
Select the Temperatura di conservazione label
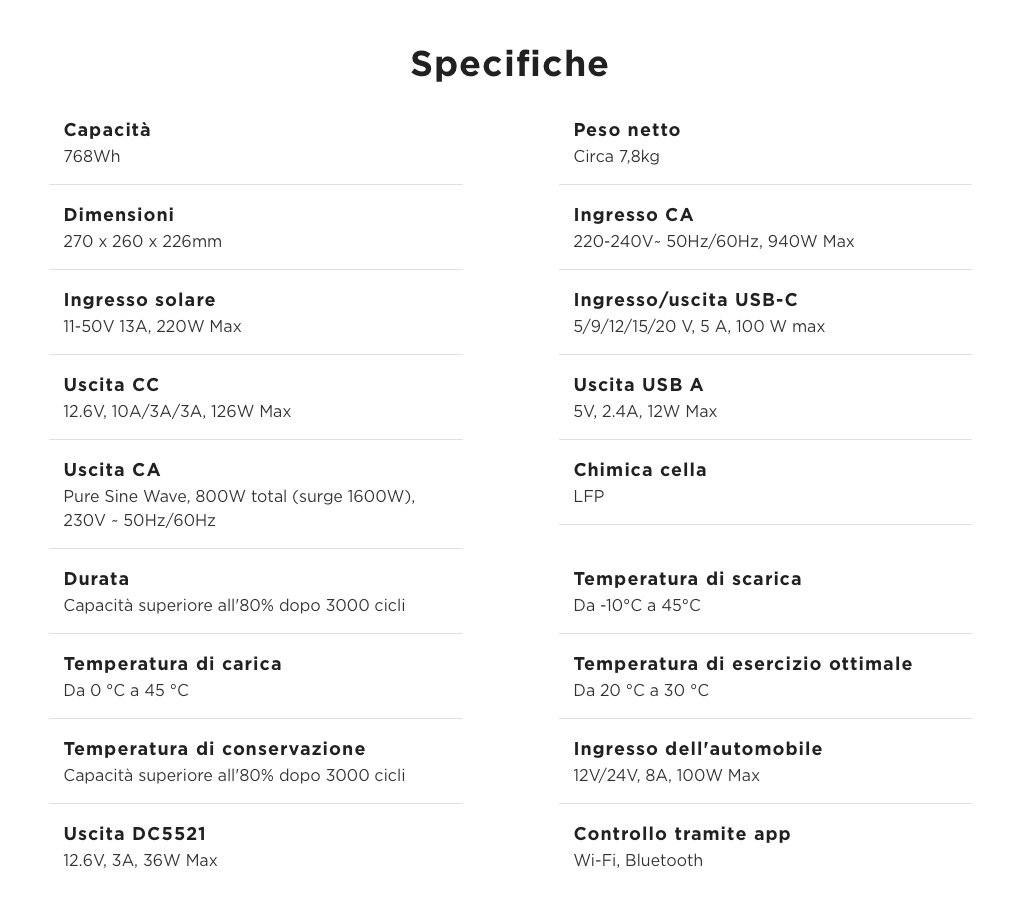click(214, 749)
